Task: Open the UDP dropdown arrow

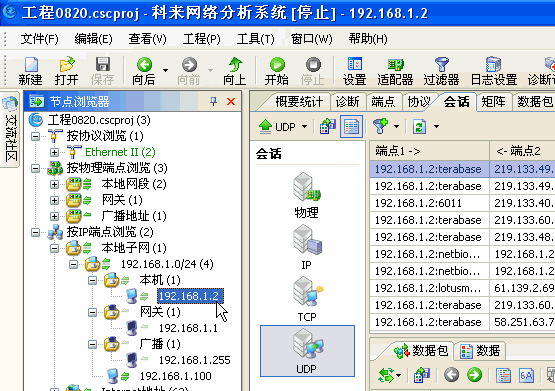Action: pos(304,126)
